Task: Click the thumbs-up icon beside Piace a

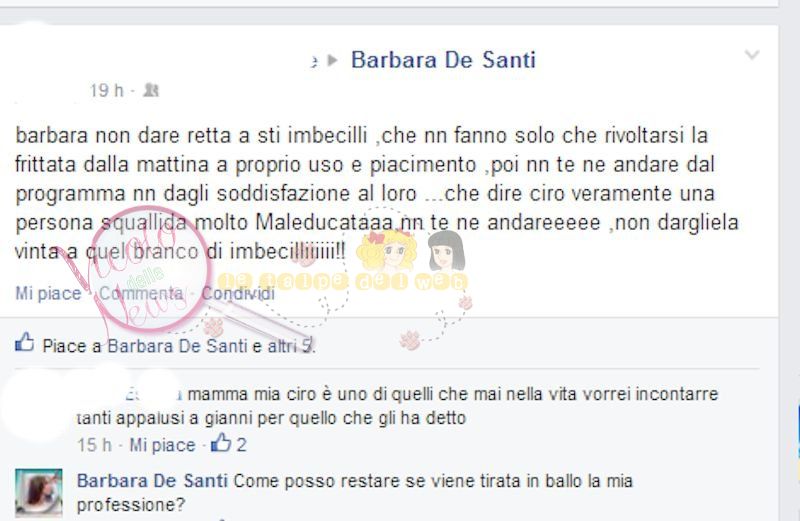Action: click(x=24, y=342)
